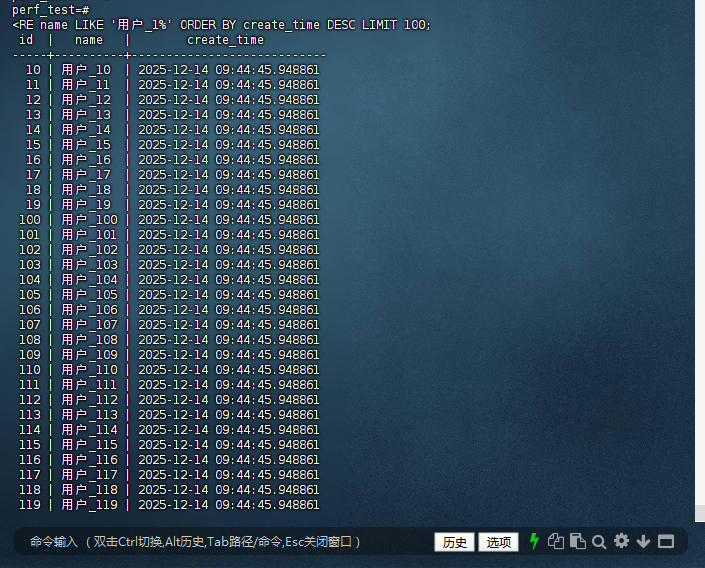Select the 用户_118 name cell
The width and height of the screenshot is (705, 568).
(89, 489)
